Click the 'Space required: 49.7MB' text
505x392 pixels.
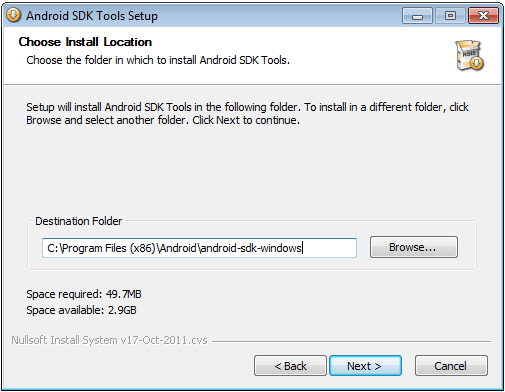(x=84, y=294)
